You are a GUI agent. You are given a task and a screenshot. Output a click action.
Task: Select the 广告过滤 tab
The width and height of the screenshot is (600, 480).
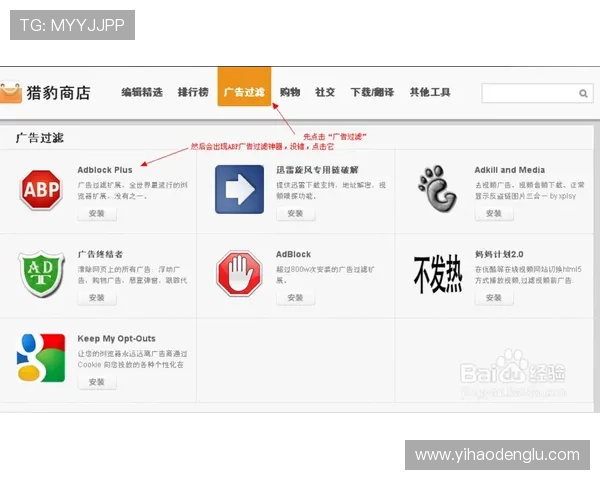pyautogui.click(x=244, y=87)
